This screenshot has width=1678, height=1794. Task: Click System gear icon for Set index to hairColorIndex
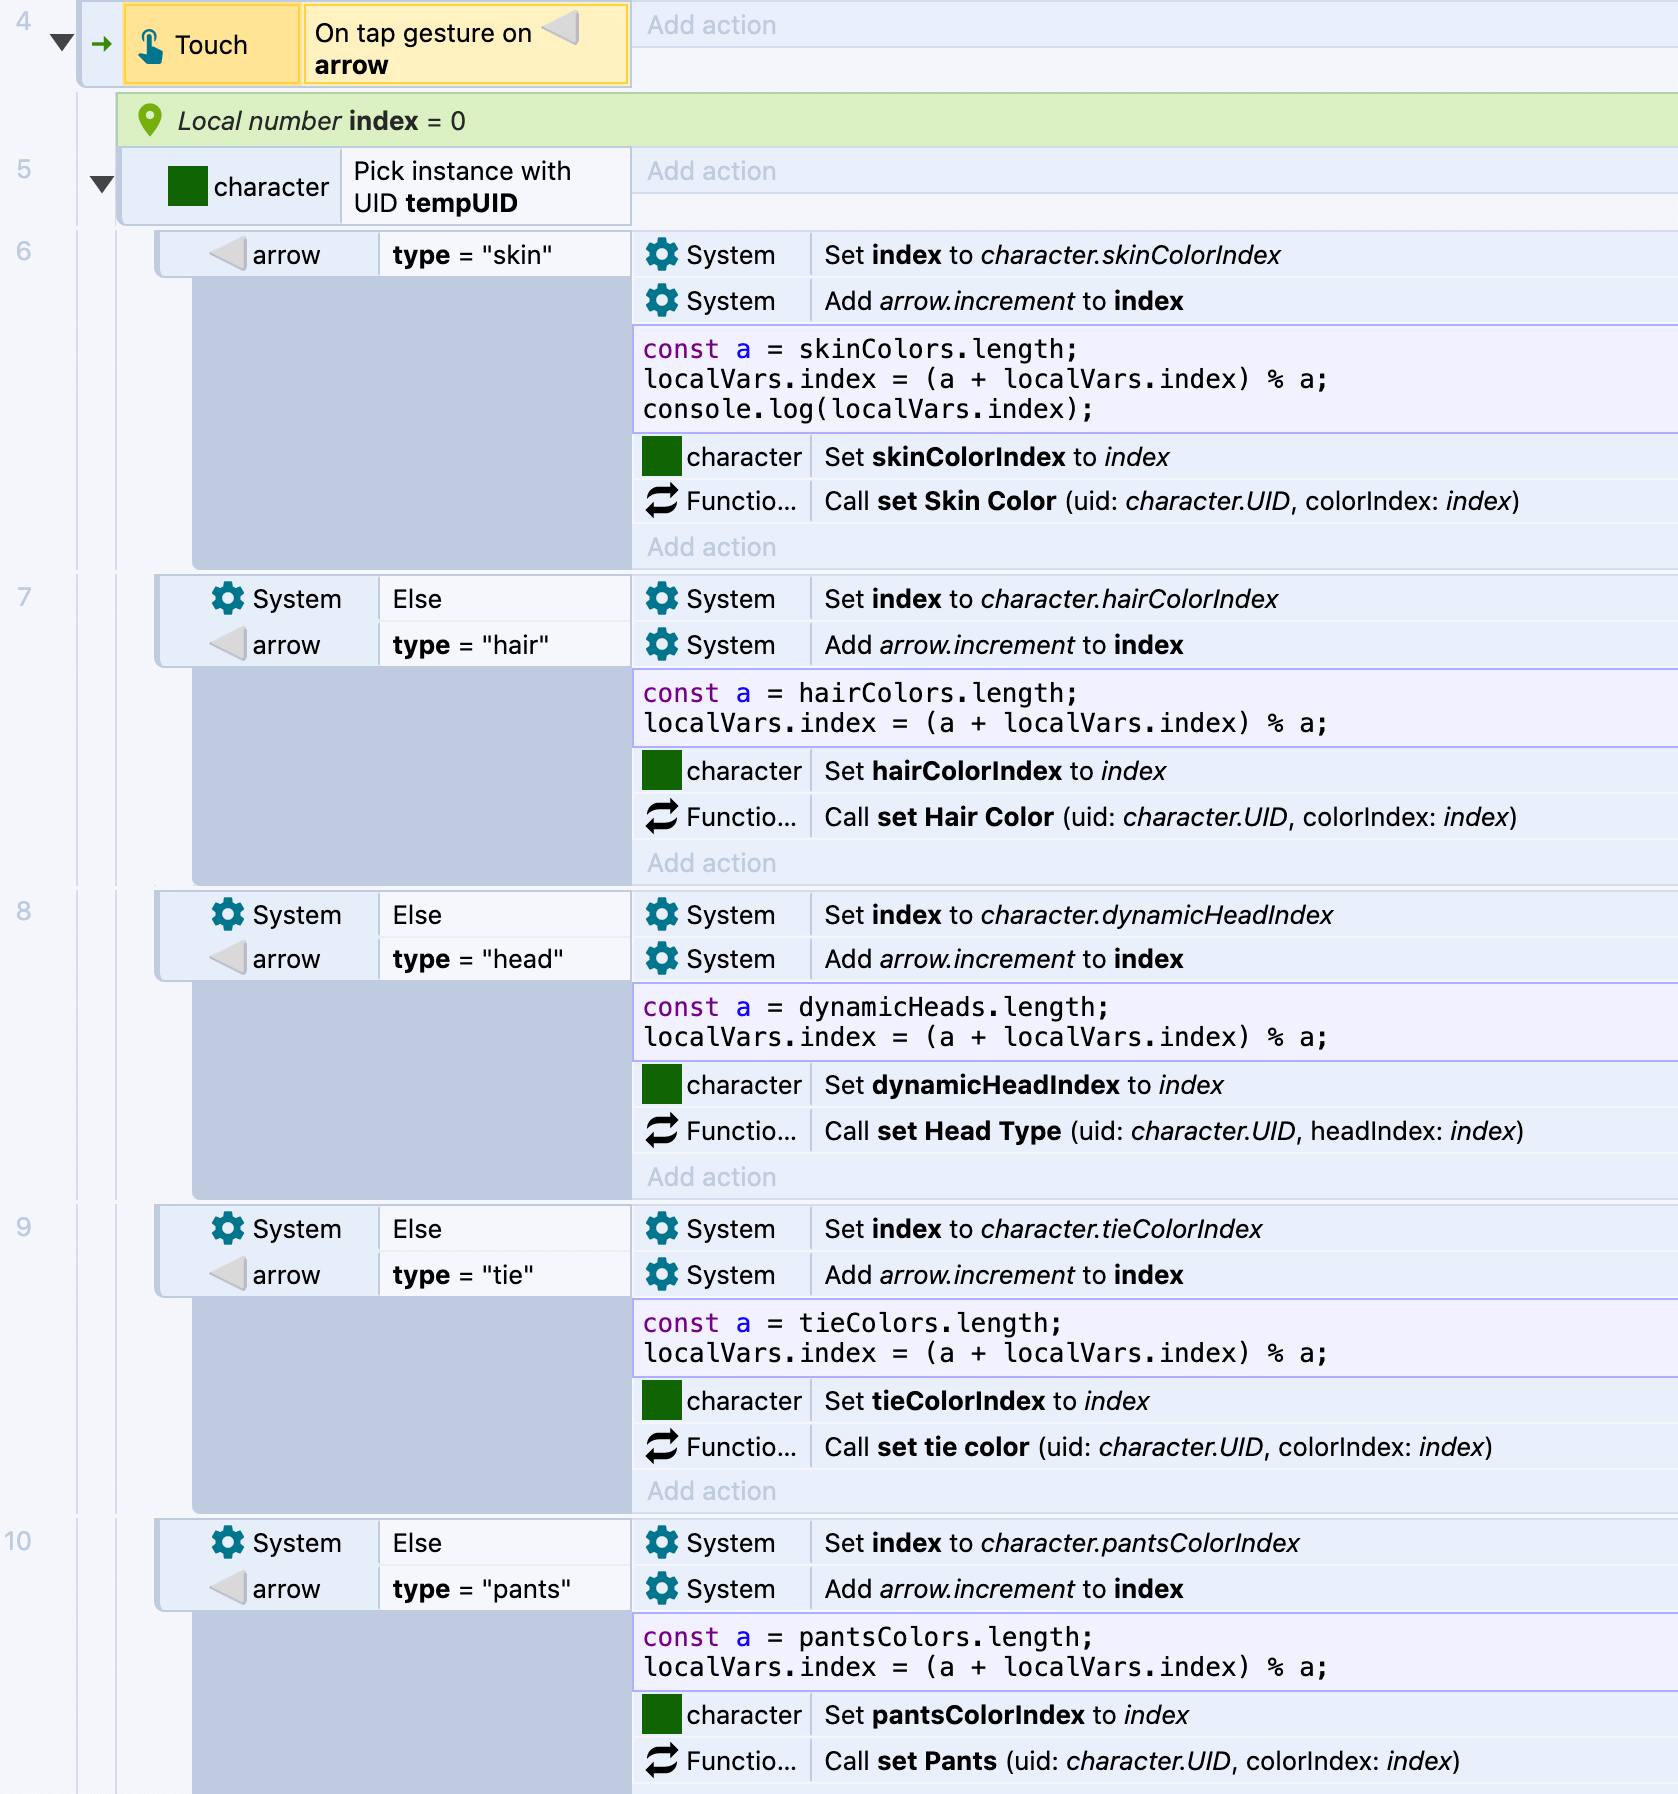coord(662,598)
